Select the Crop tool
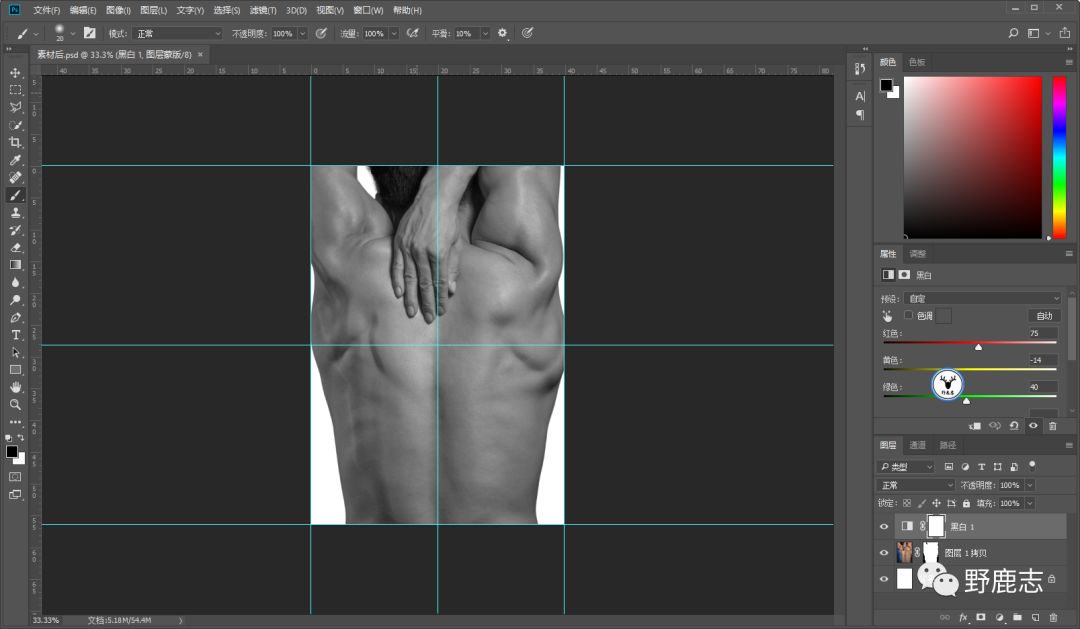Screen dimensions: 1080x629 coord(15,142)
